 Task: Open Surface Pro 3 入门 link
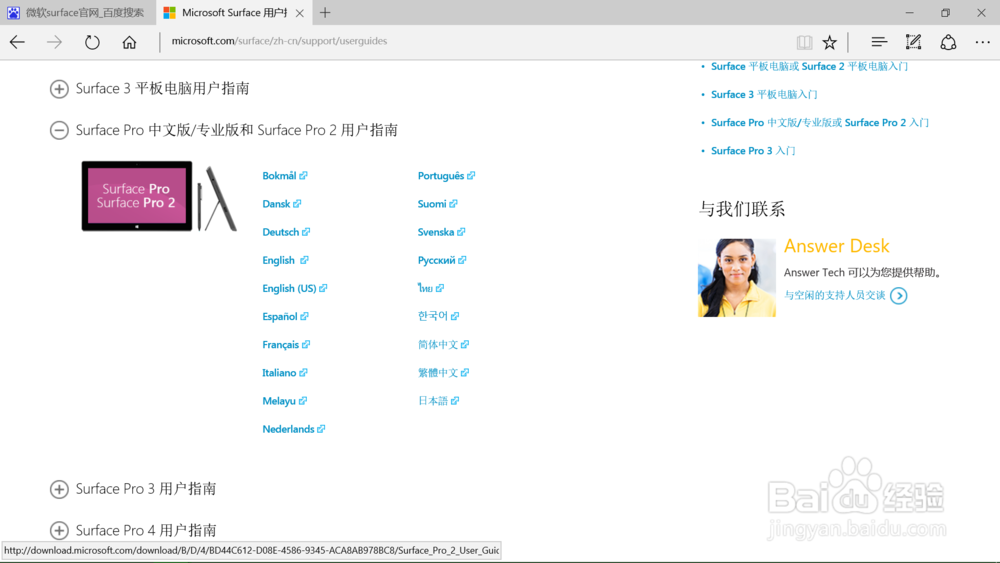(x=753, y=150)
